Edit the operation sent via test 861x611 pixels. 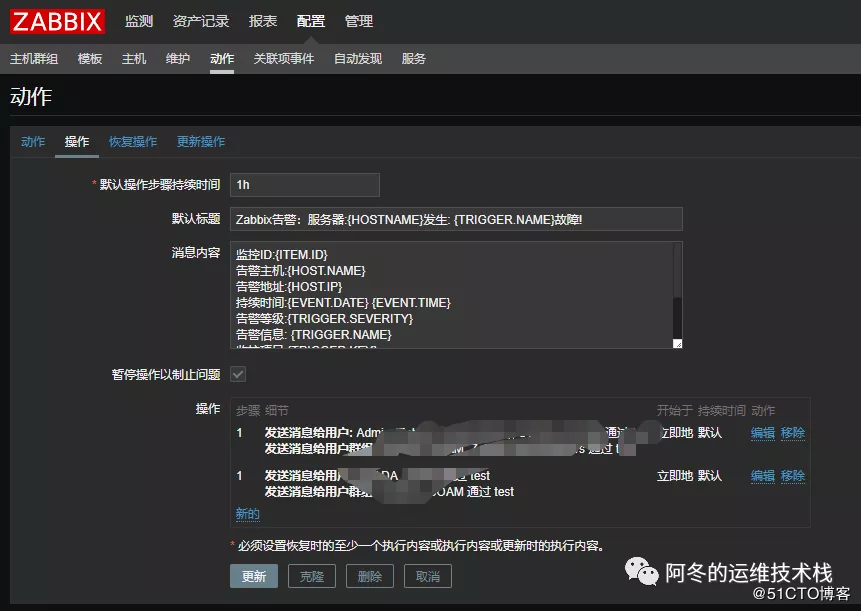click(x=763, y=475)
